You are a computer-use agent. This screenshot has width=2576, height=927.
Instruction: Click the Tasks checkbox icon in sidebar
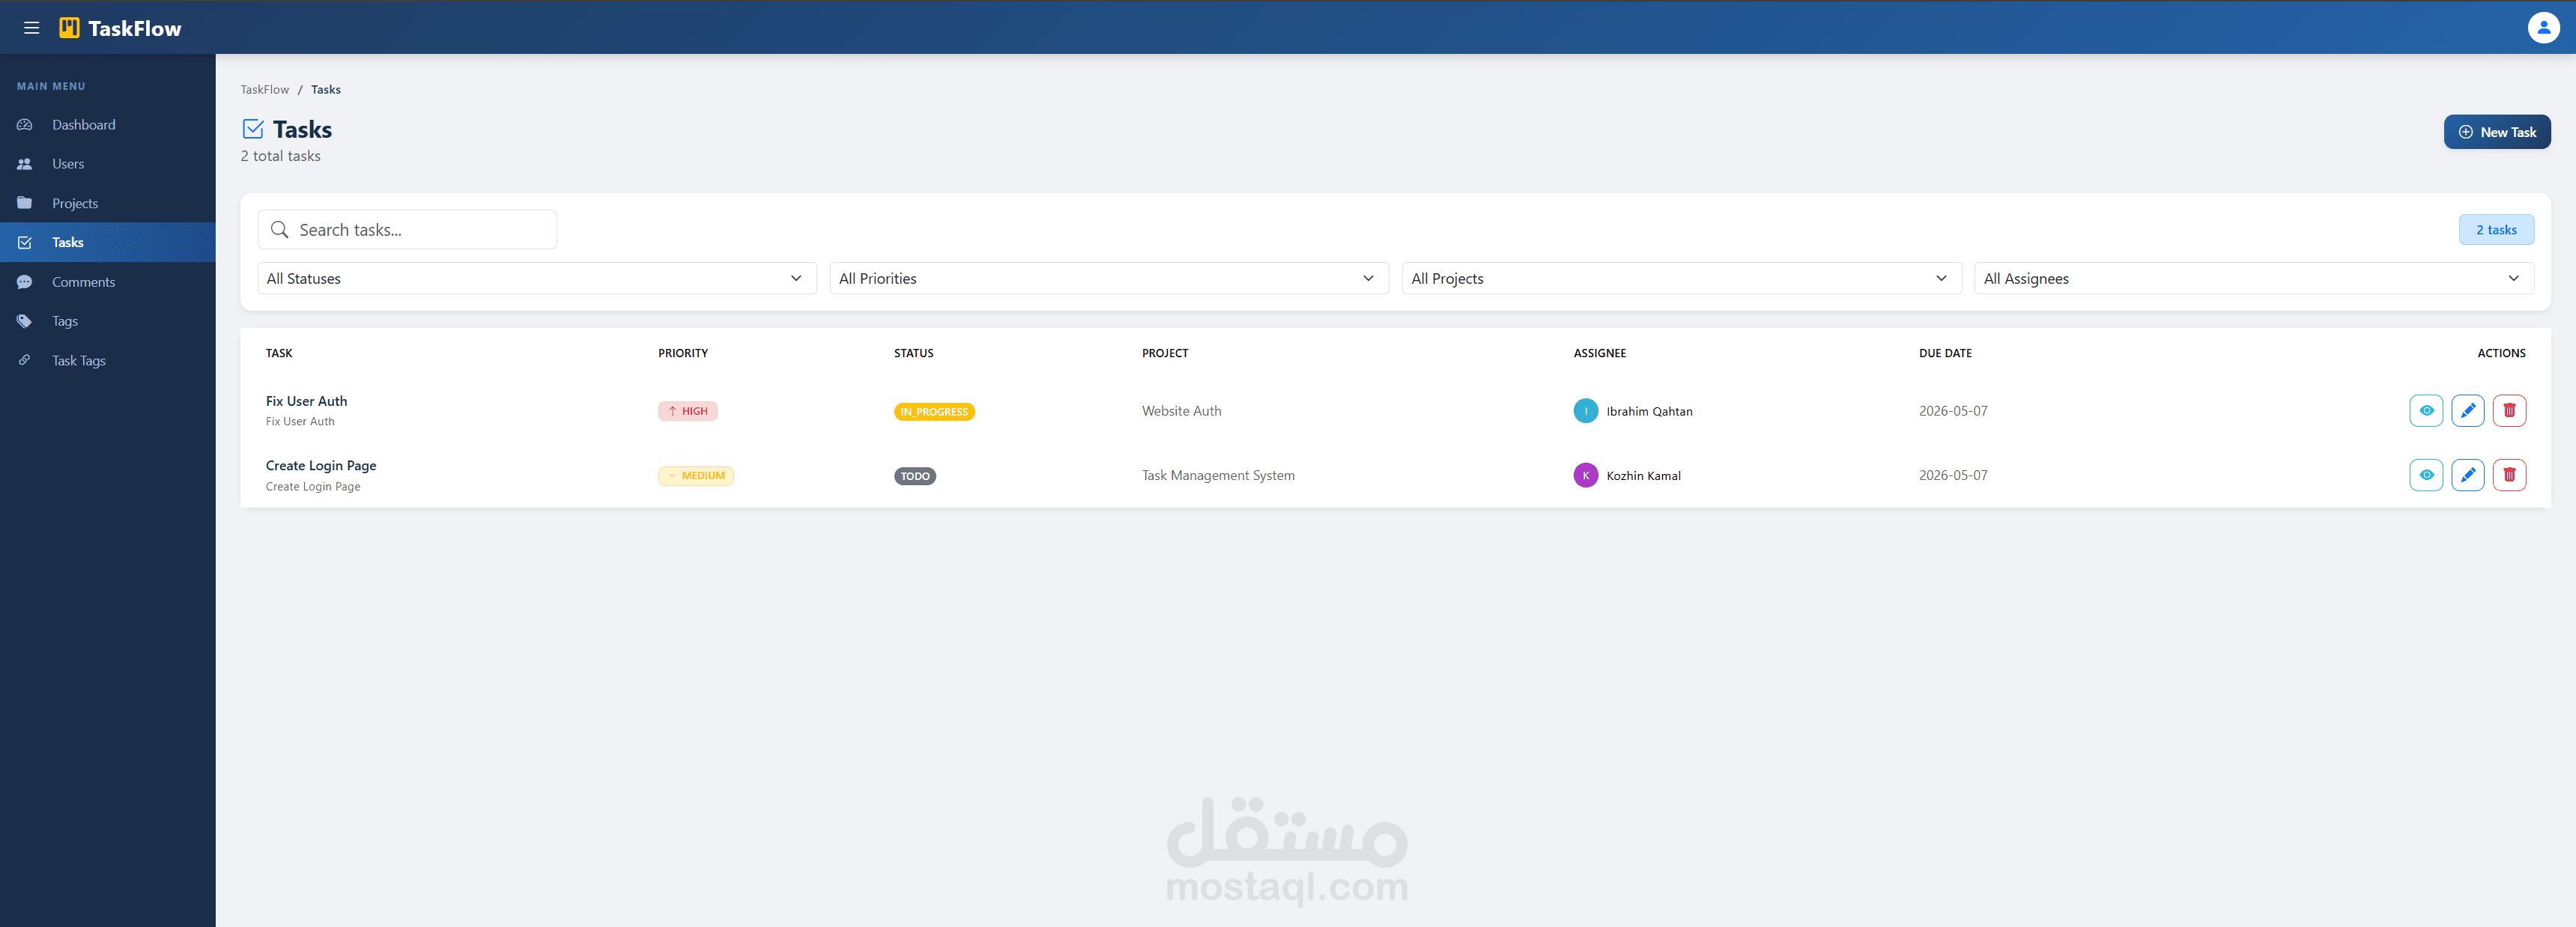pyautogui.click(x=25, y=242)
